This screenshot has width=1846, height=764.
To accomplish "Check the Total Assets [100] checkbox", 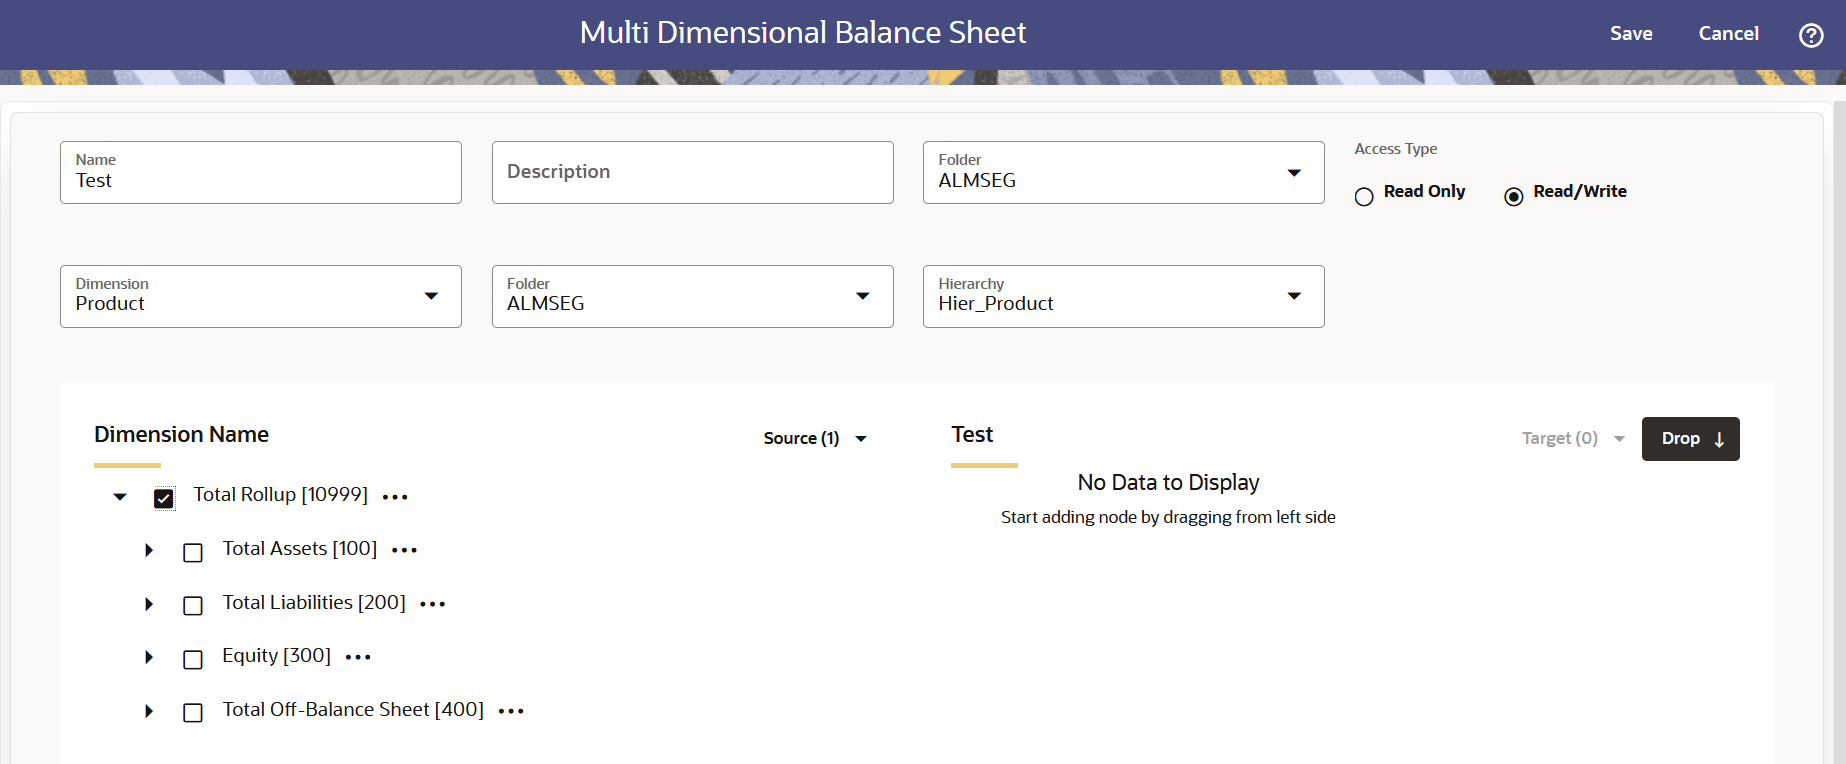I will point(193,552).
